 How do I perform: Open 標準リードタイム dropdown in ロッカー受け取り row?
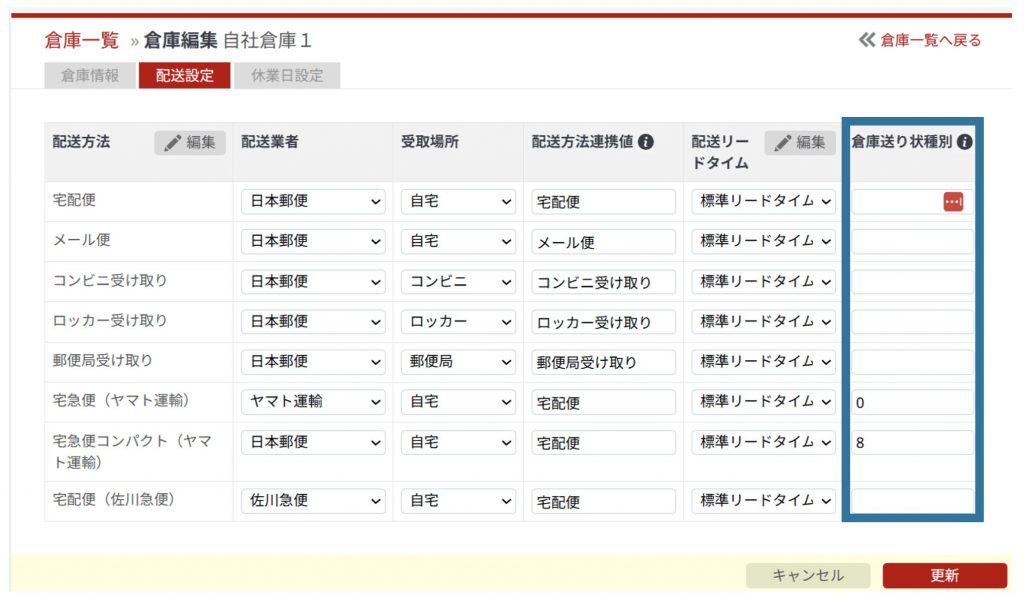pyautogui.click(x=763, y=322)
